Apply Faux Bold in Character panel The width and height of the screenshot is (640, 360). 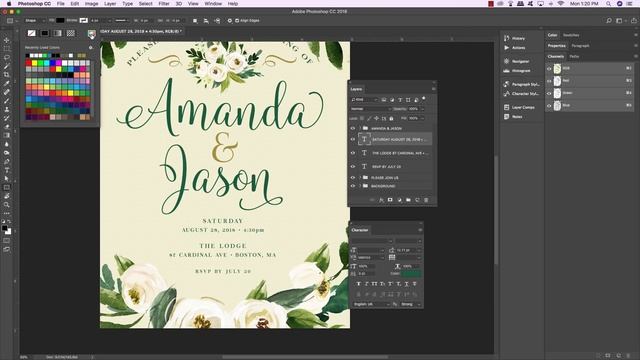tap(358, 284)
